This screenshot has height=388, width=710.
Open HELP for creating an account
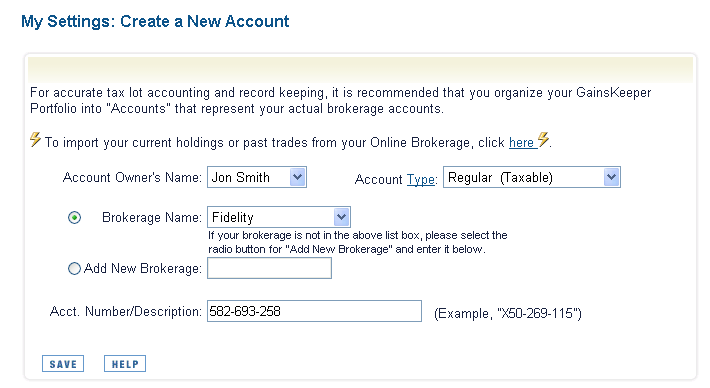(x=125, y=364)
